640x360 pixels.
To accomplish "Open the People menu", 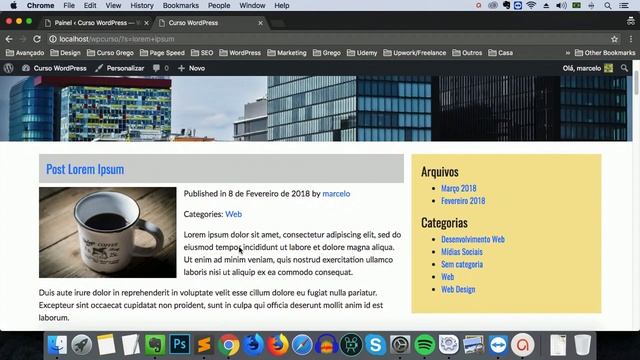I will pyautogui.click(x=219, y=5).
